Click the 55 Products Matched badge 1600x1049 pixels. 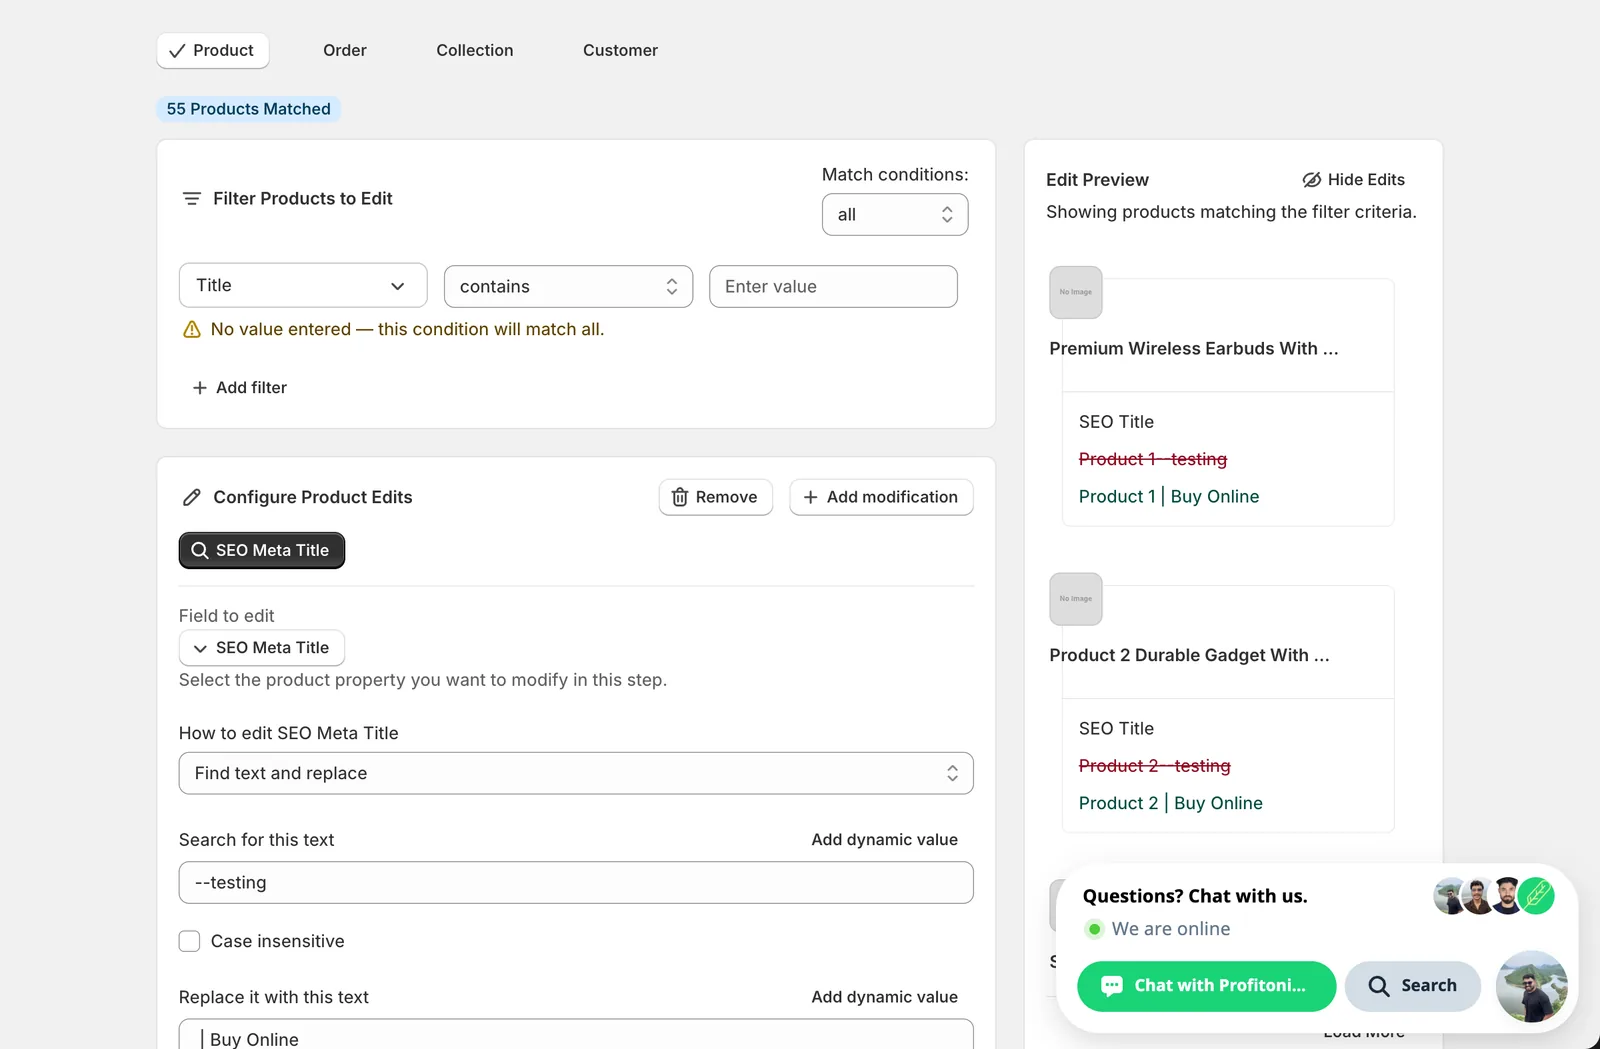249,109
